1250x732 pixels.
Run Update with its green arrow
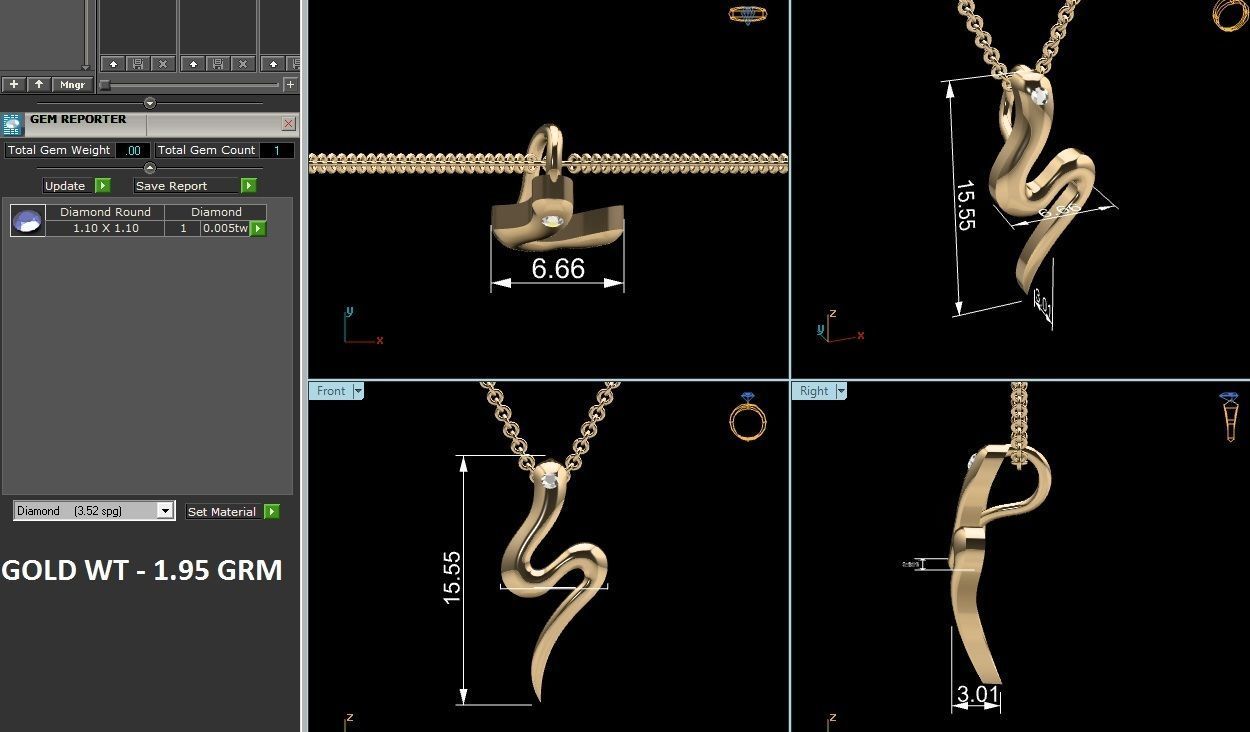[x=102, y=186]
